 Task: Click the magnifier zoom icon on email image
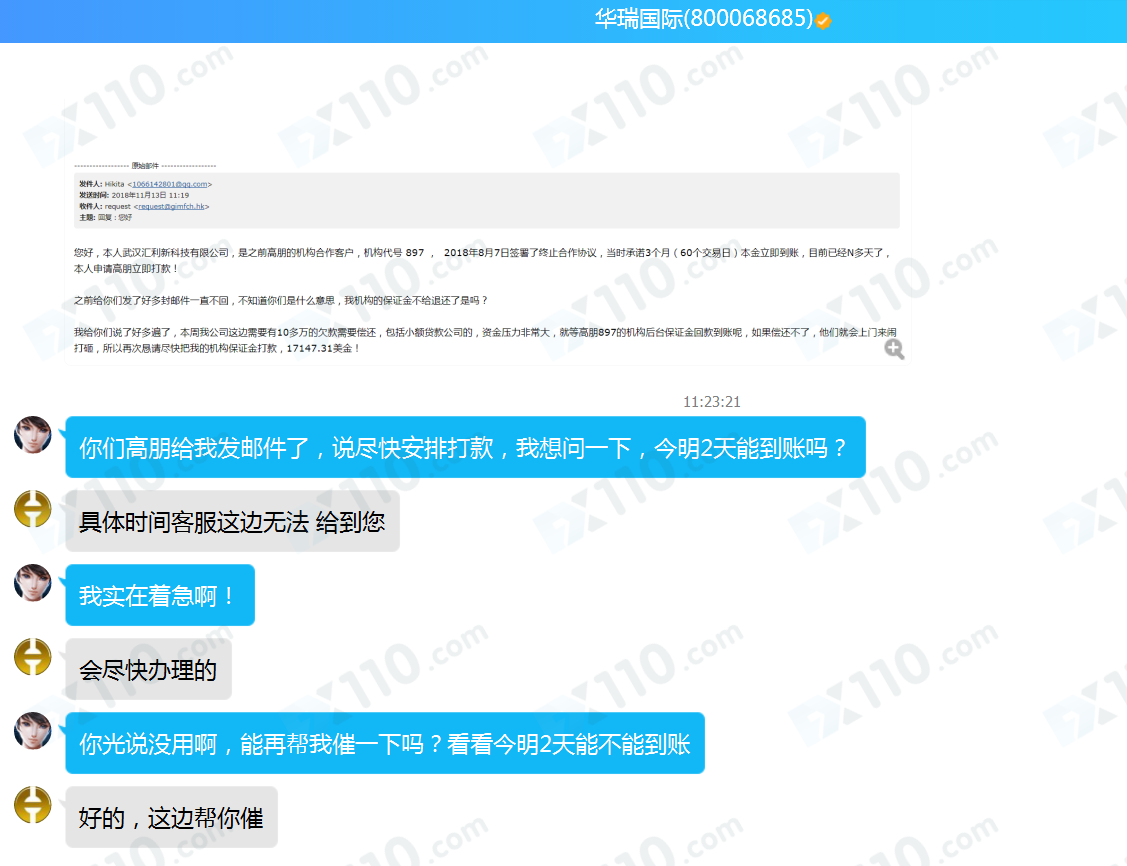click(x=894, y=349)
